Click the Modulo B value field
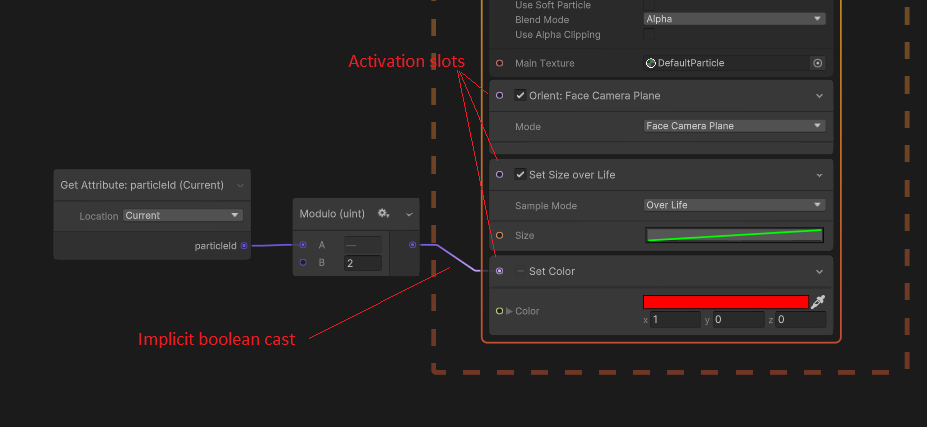This screenshot has height=427, width=927. 362,263
